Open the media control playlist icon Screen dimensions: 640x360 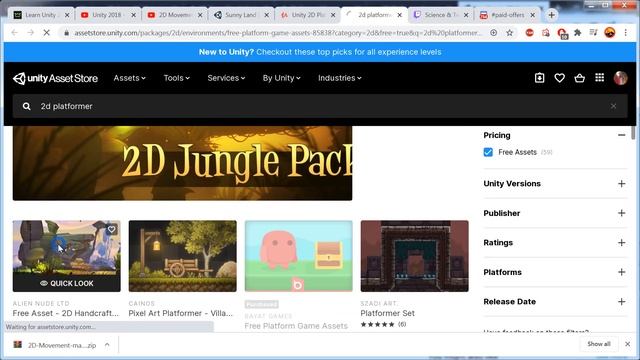point(593,33)
